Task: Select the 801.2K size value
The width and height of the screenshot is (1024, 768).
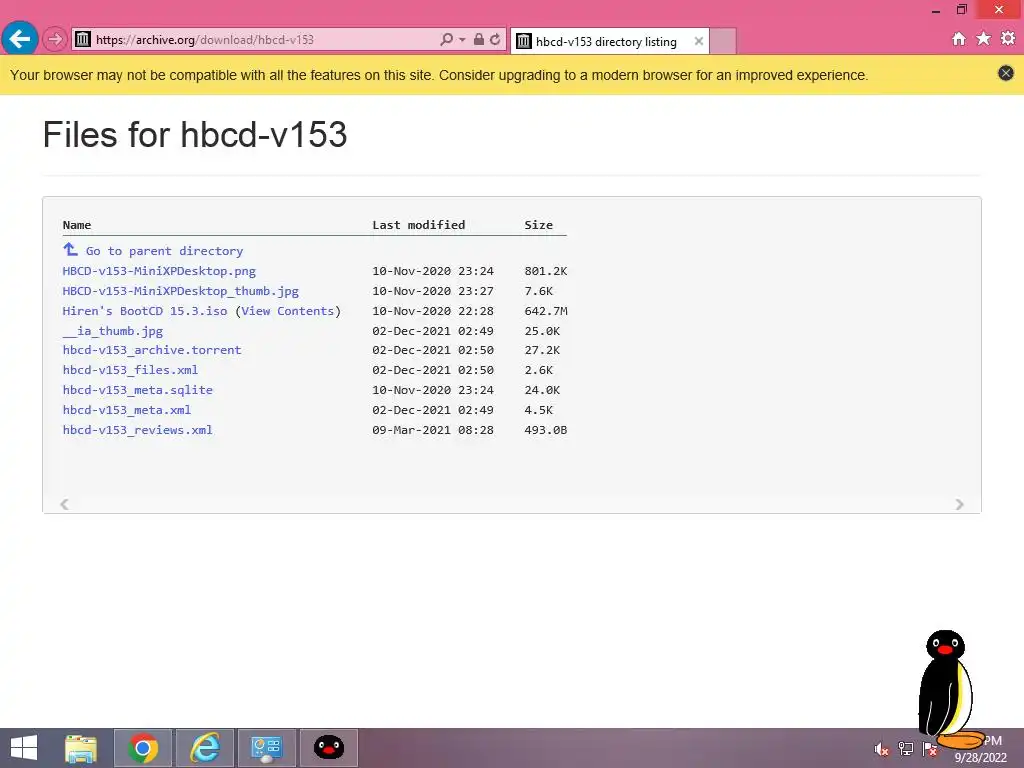Action: (545, 271)
